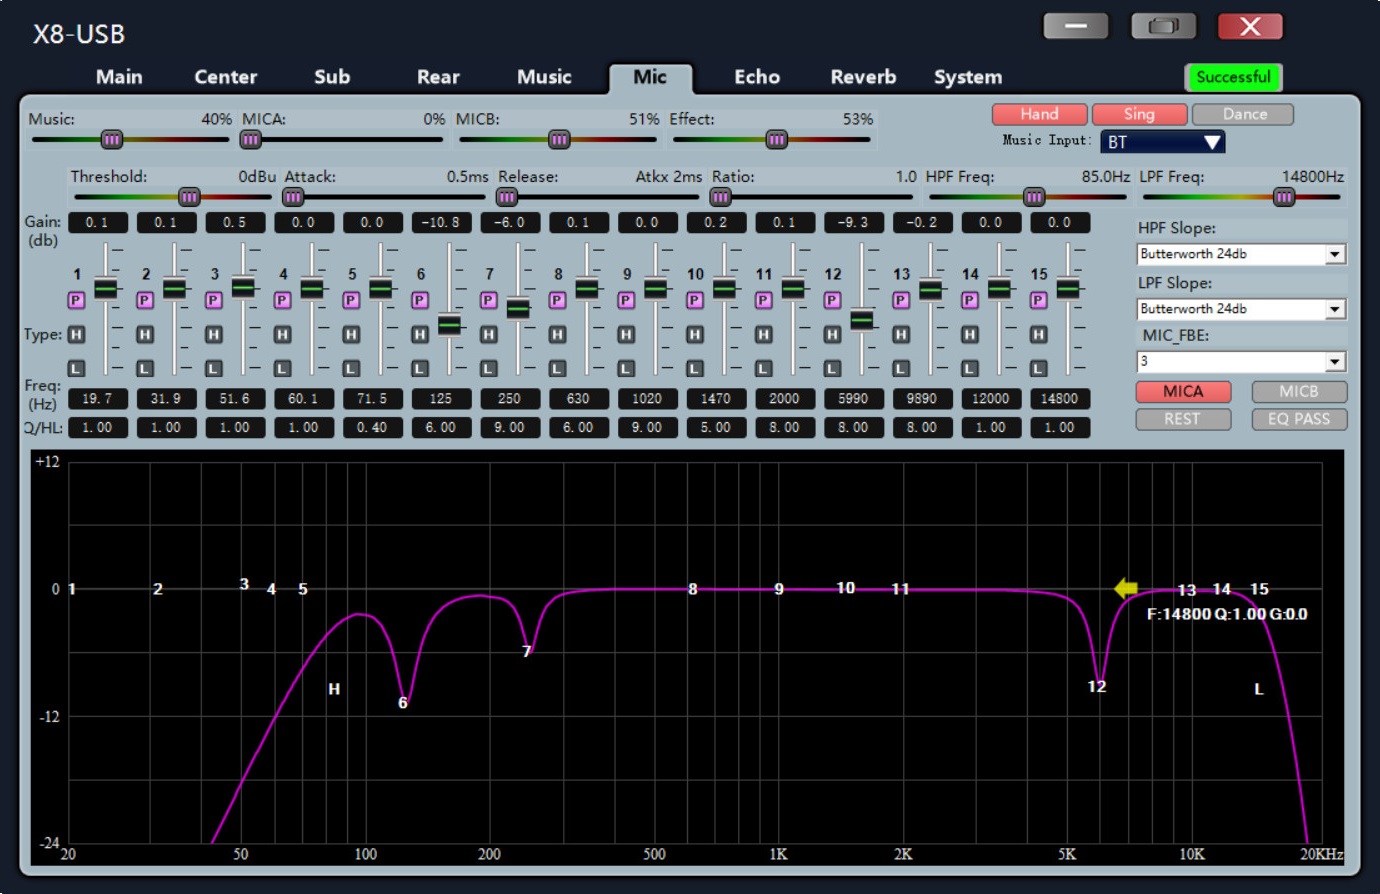Enable the Dance preset mode
This screenshot has width=1380, height=894.
(1244, 114)
